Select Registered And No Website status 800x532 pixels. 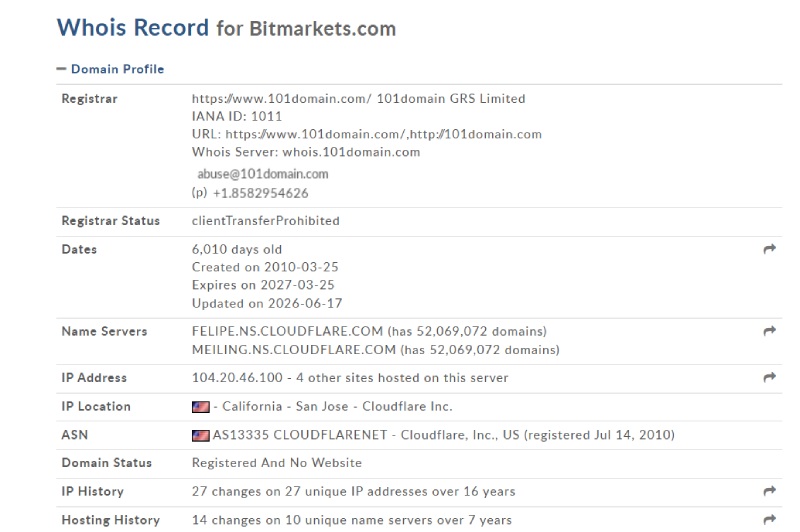coord(277,463)
